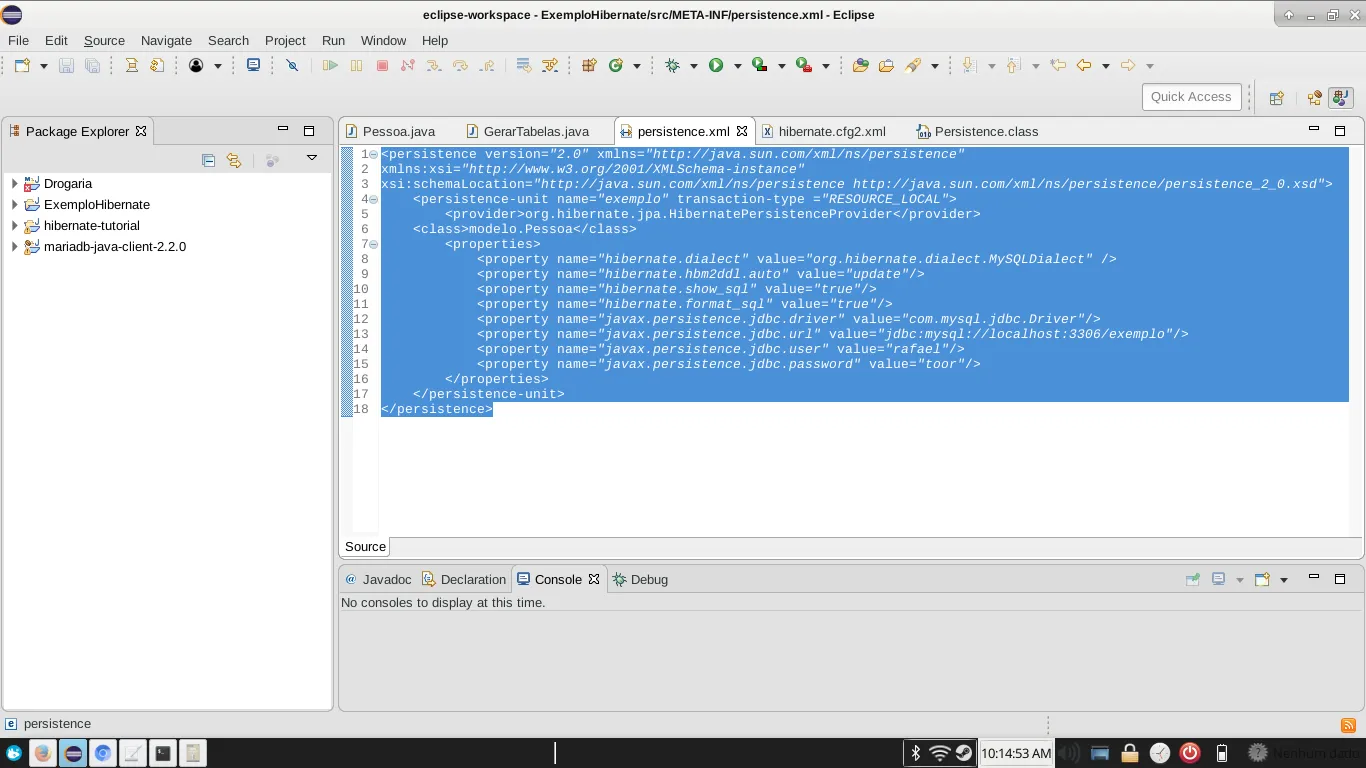Click Collapse All in Package Explorer

coord(208,160)
